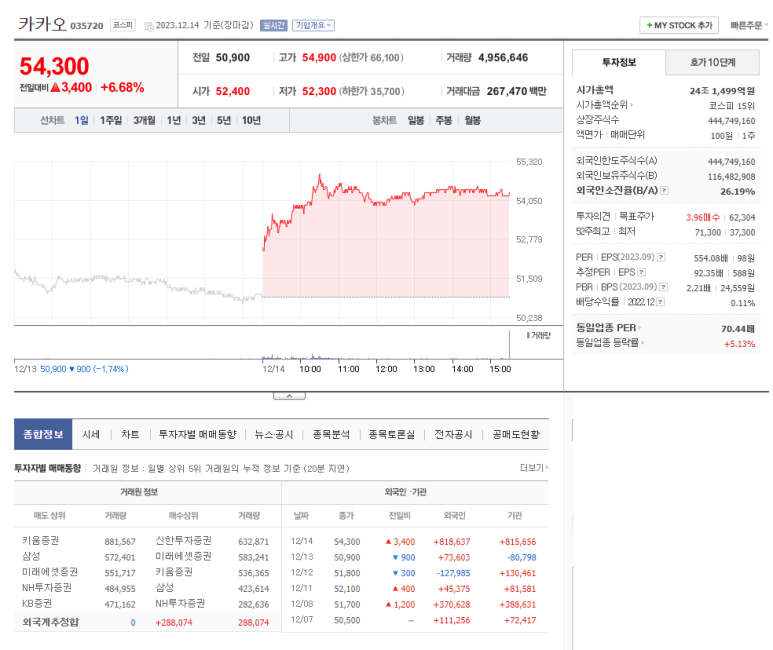Select the 1년 line chart period
The image size is (773, 650).
(174, 120)
